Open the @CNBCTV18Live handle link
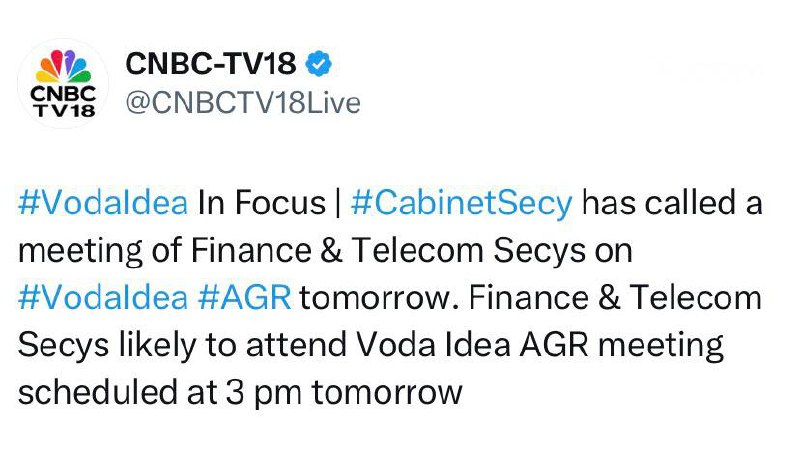The width and height of the screenshot is (800, 451). 243,103
